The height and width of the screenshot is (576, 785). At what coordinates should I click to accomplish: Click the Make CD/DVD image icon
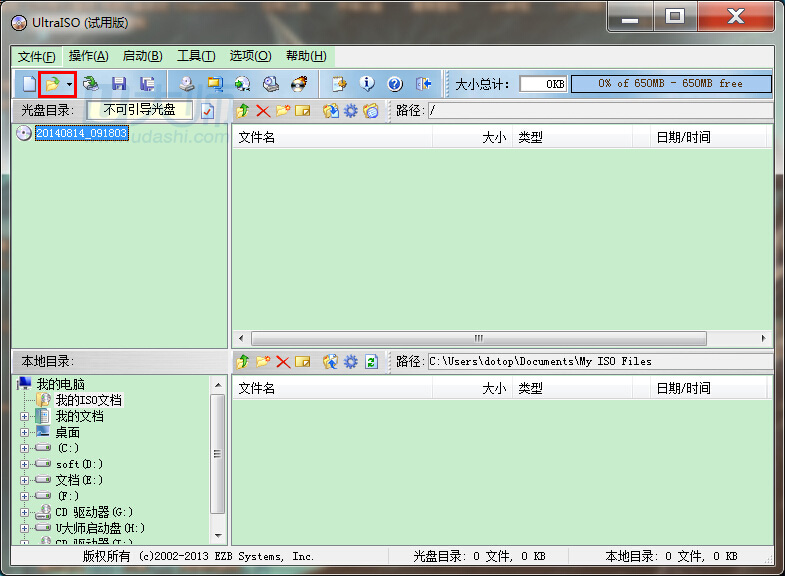coord(187,84)
